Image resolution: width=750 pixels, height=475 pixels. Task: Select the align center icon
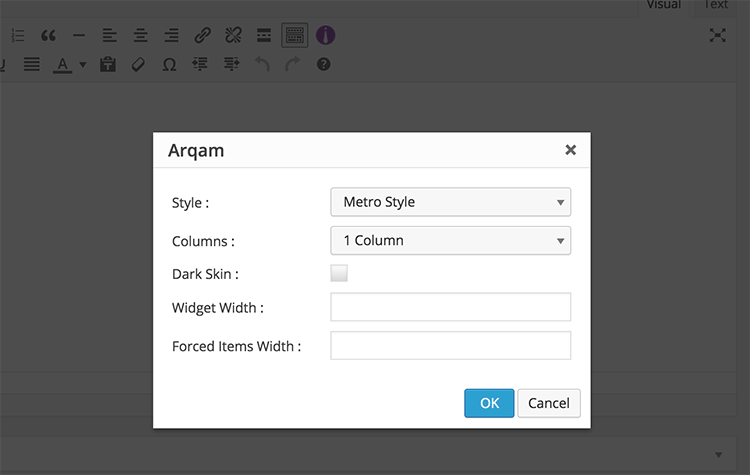140,35
